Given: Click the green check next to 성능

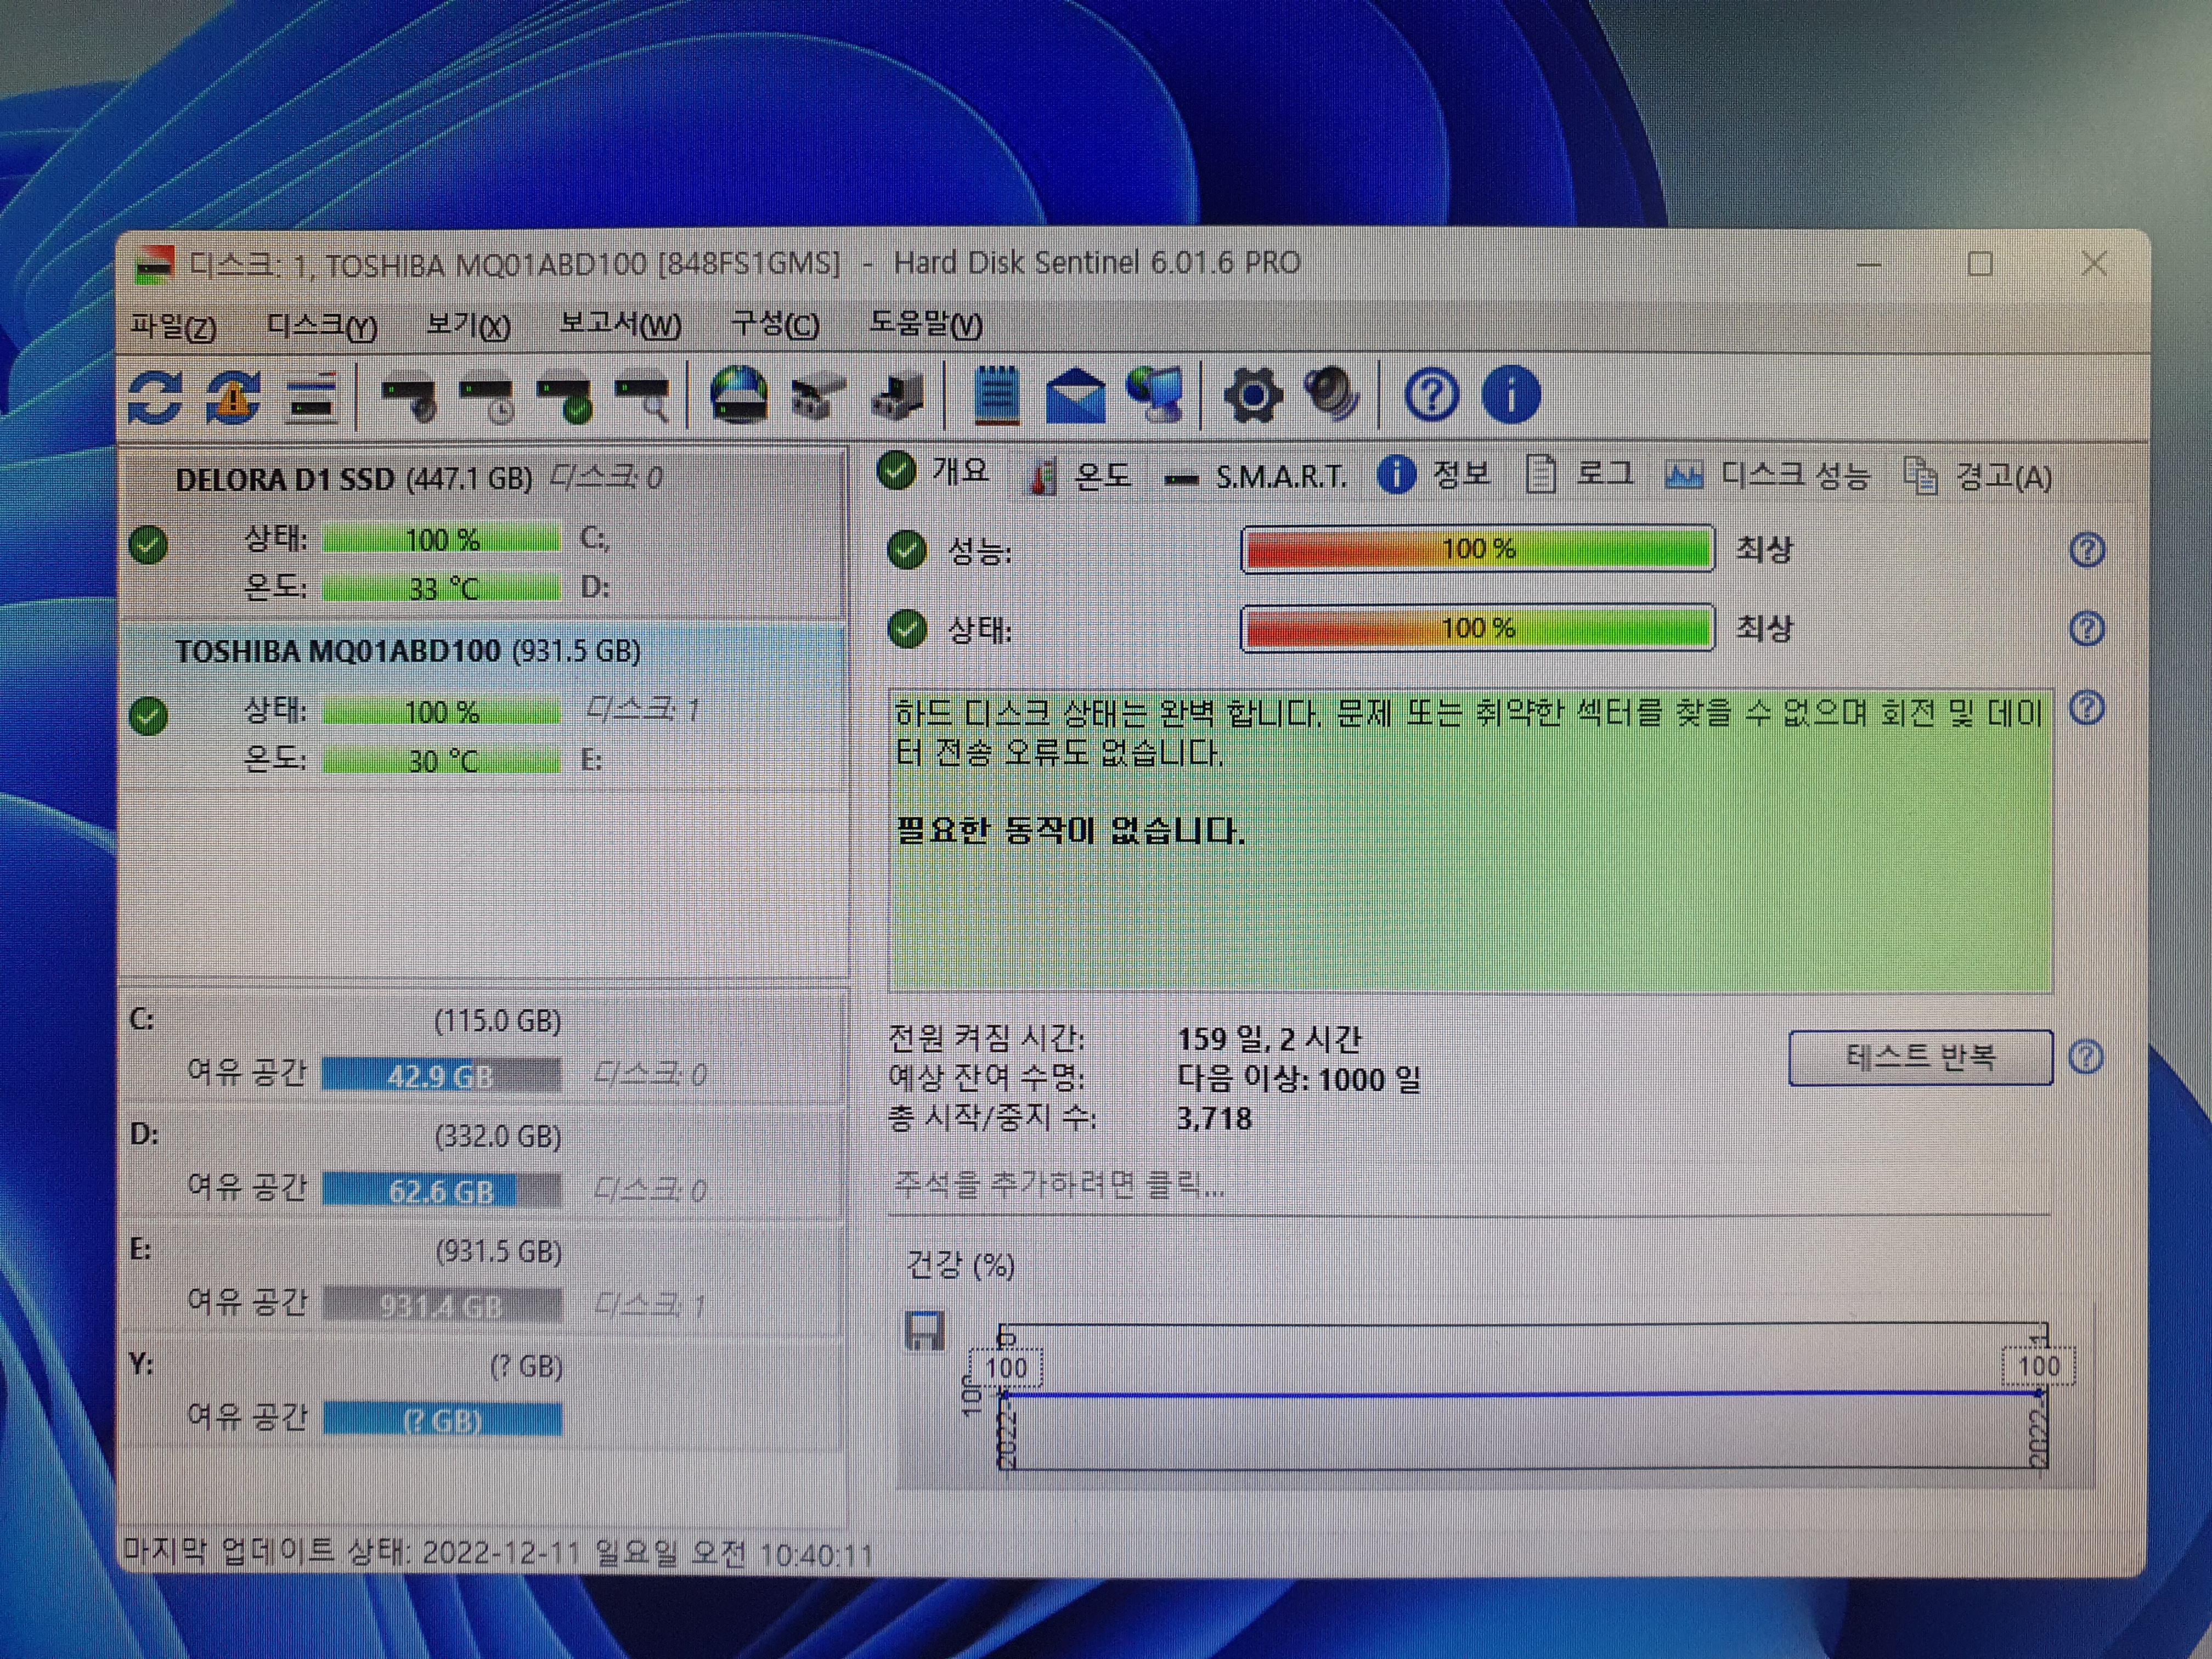Looking at the screenshot, I should coord(907,550).
